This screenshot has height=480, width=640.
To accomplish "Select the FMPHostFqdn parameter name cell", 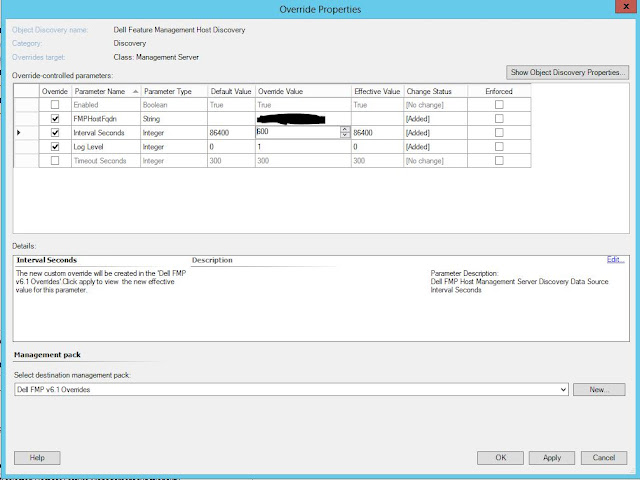I will coord(106,119).
